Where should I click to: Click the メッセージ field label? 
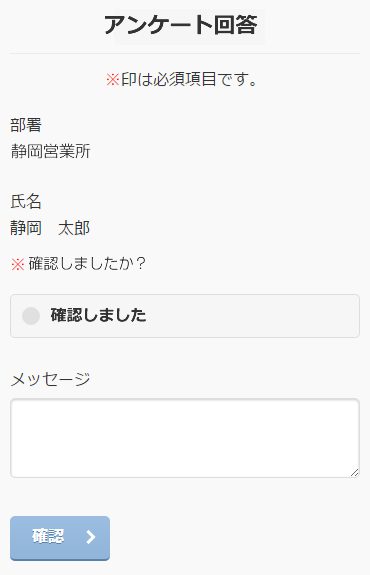coord(50,379)
